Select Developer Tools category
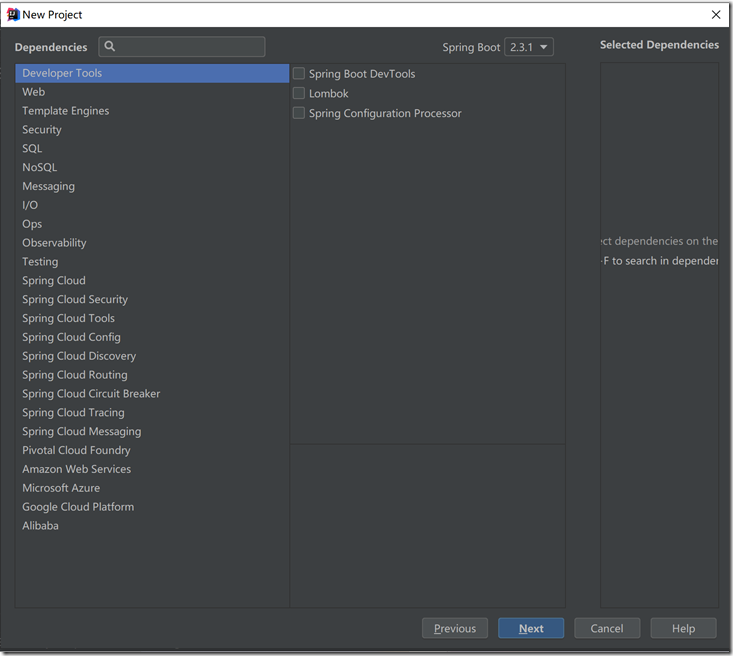 (x=152, y=73)
